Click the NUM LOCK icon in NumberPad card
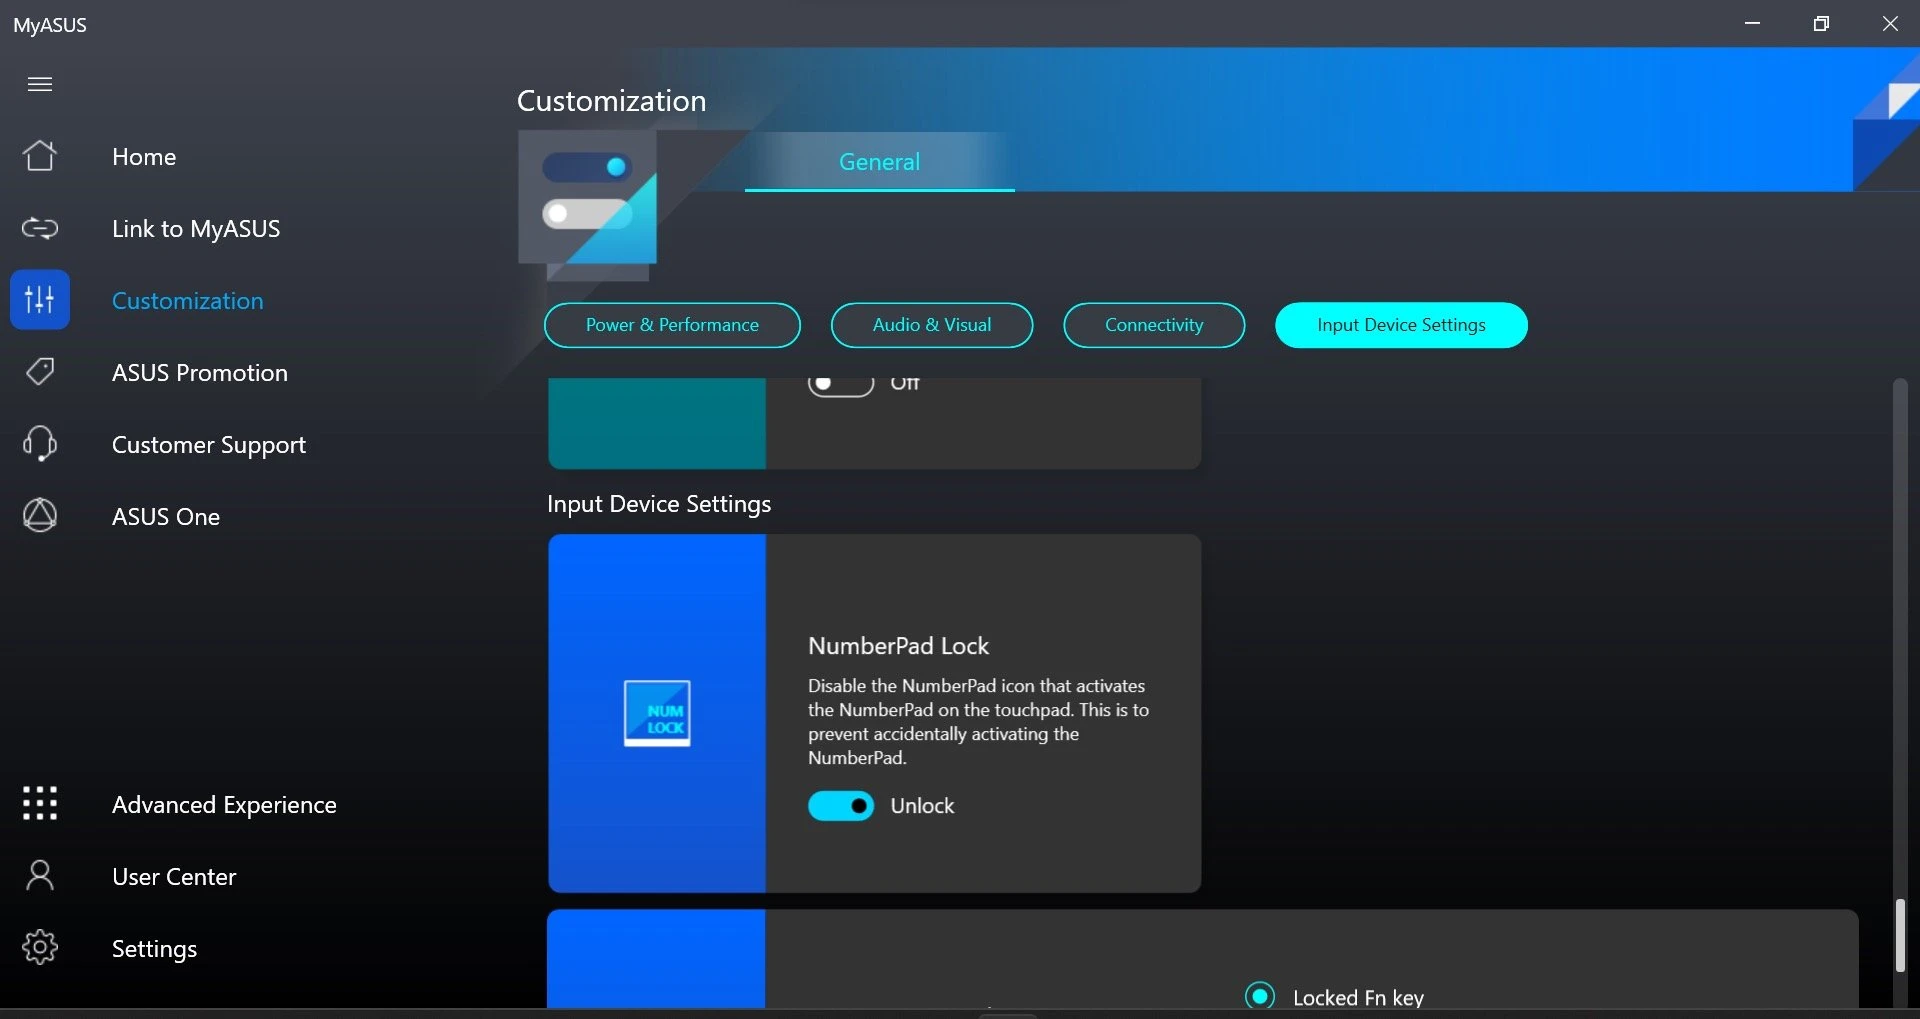This screenshot has width=1920, height=1019. coord(657,713)
